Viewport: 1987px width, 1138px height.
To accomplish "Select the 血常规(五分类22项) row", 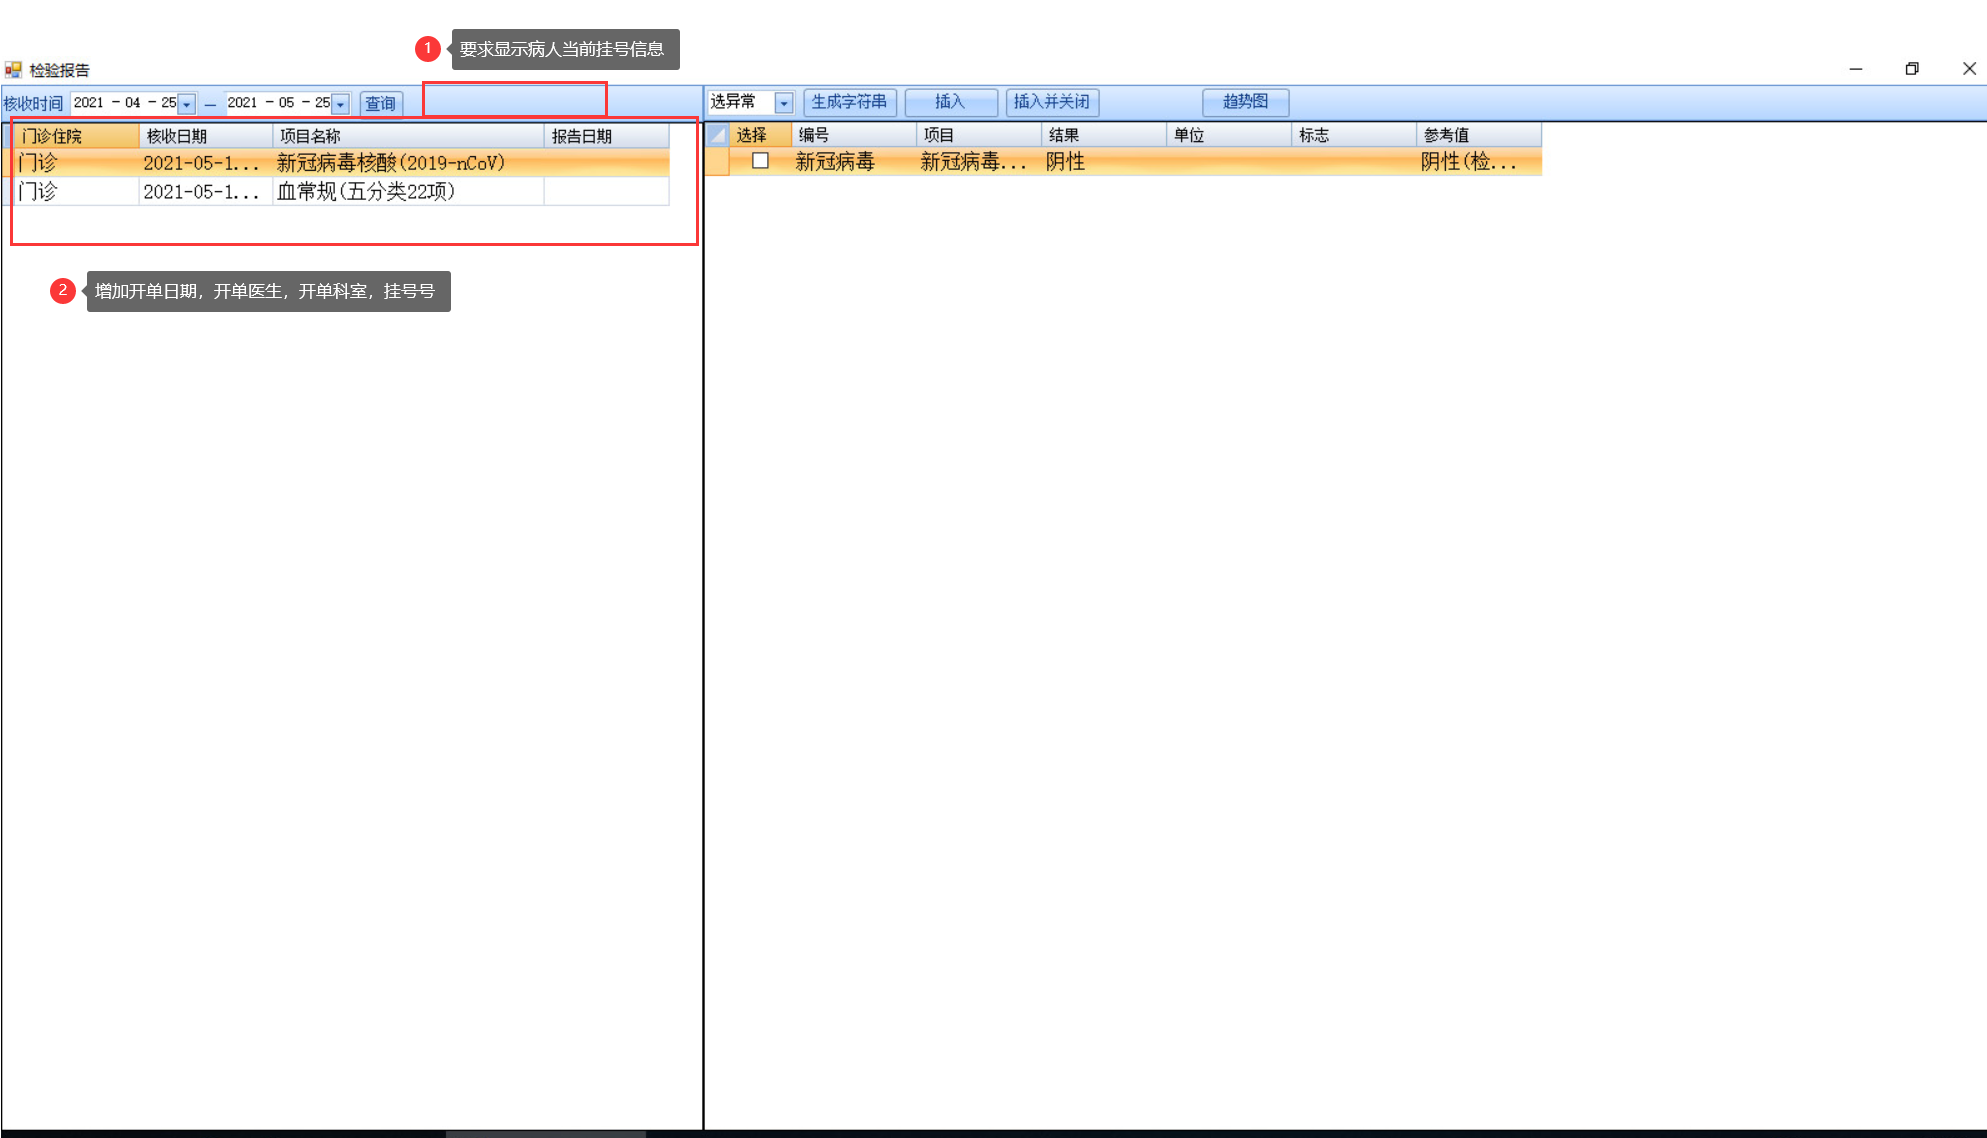I will [x=365, y=192].
